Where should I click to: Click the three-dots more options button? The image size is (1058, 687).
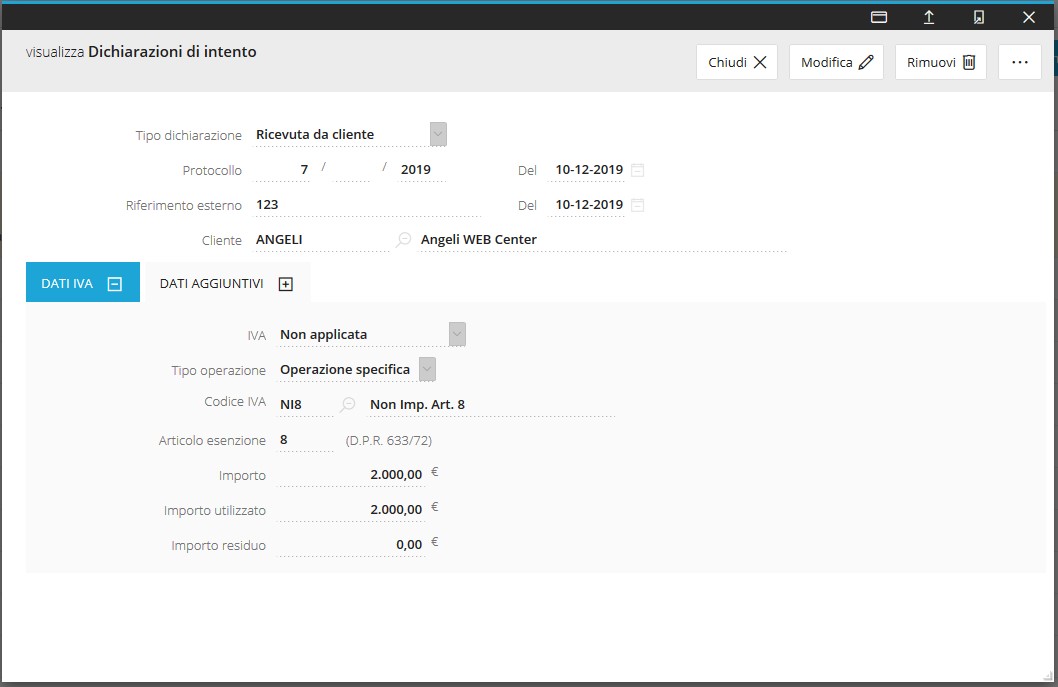click(1019, 62)
